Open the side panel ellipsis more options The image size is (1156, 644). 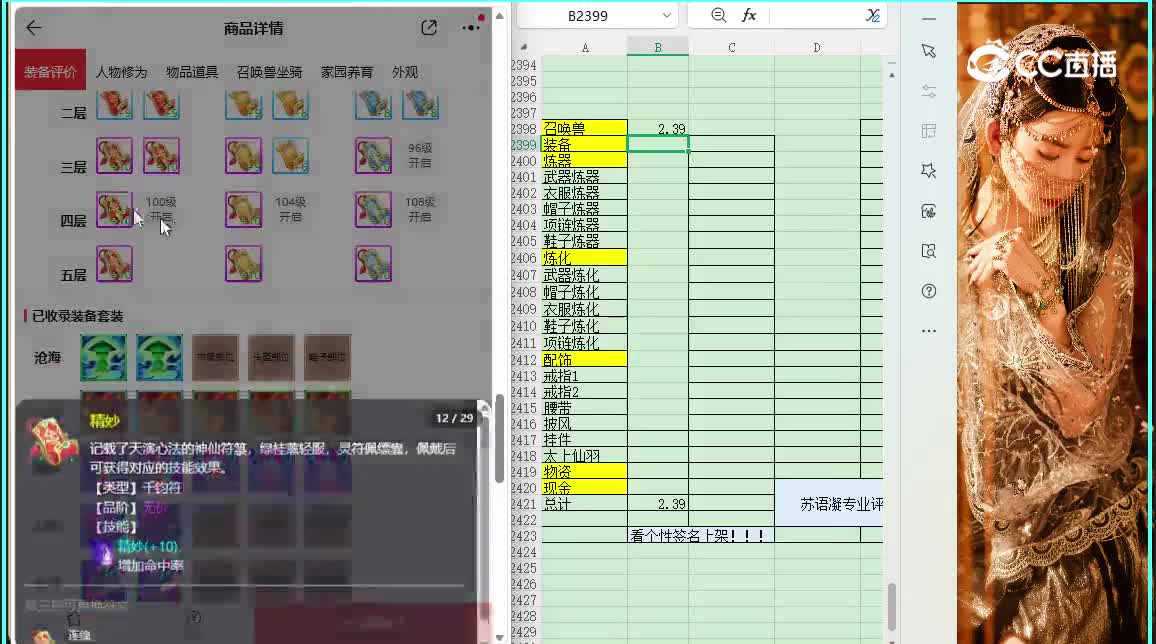929,331
